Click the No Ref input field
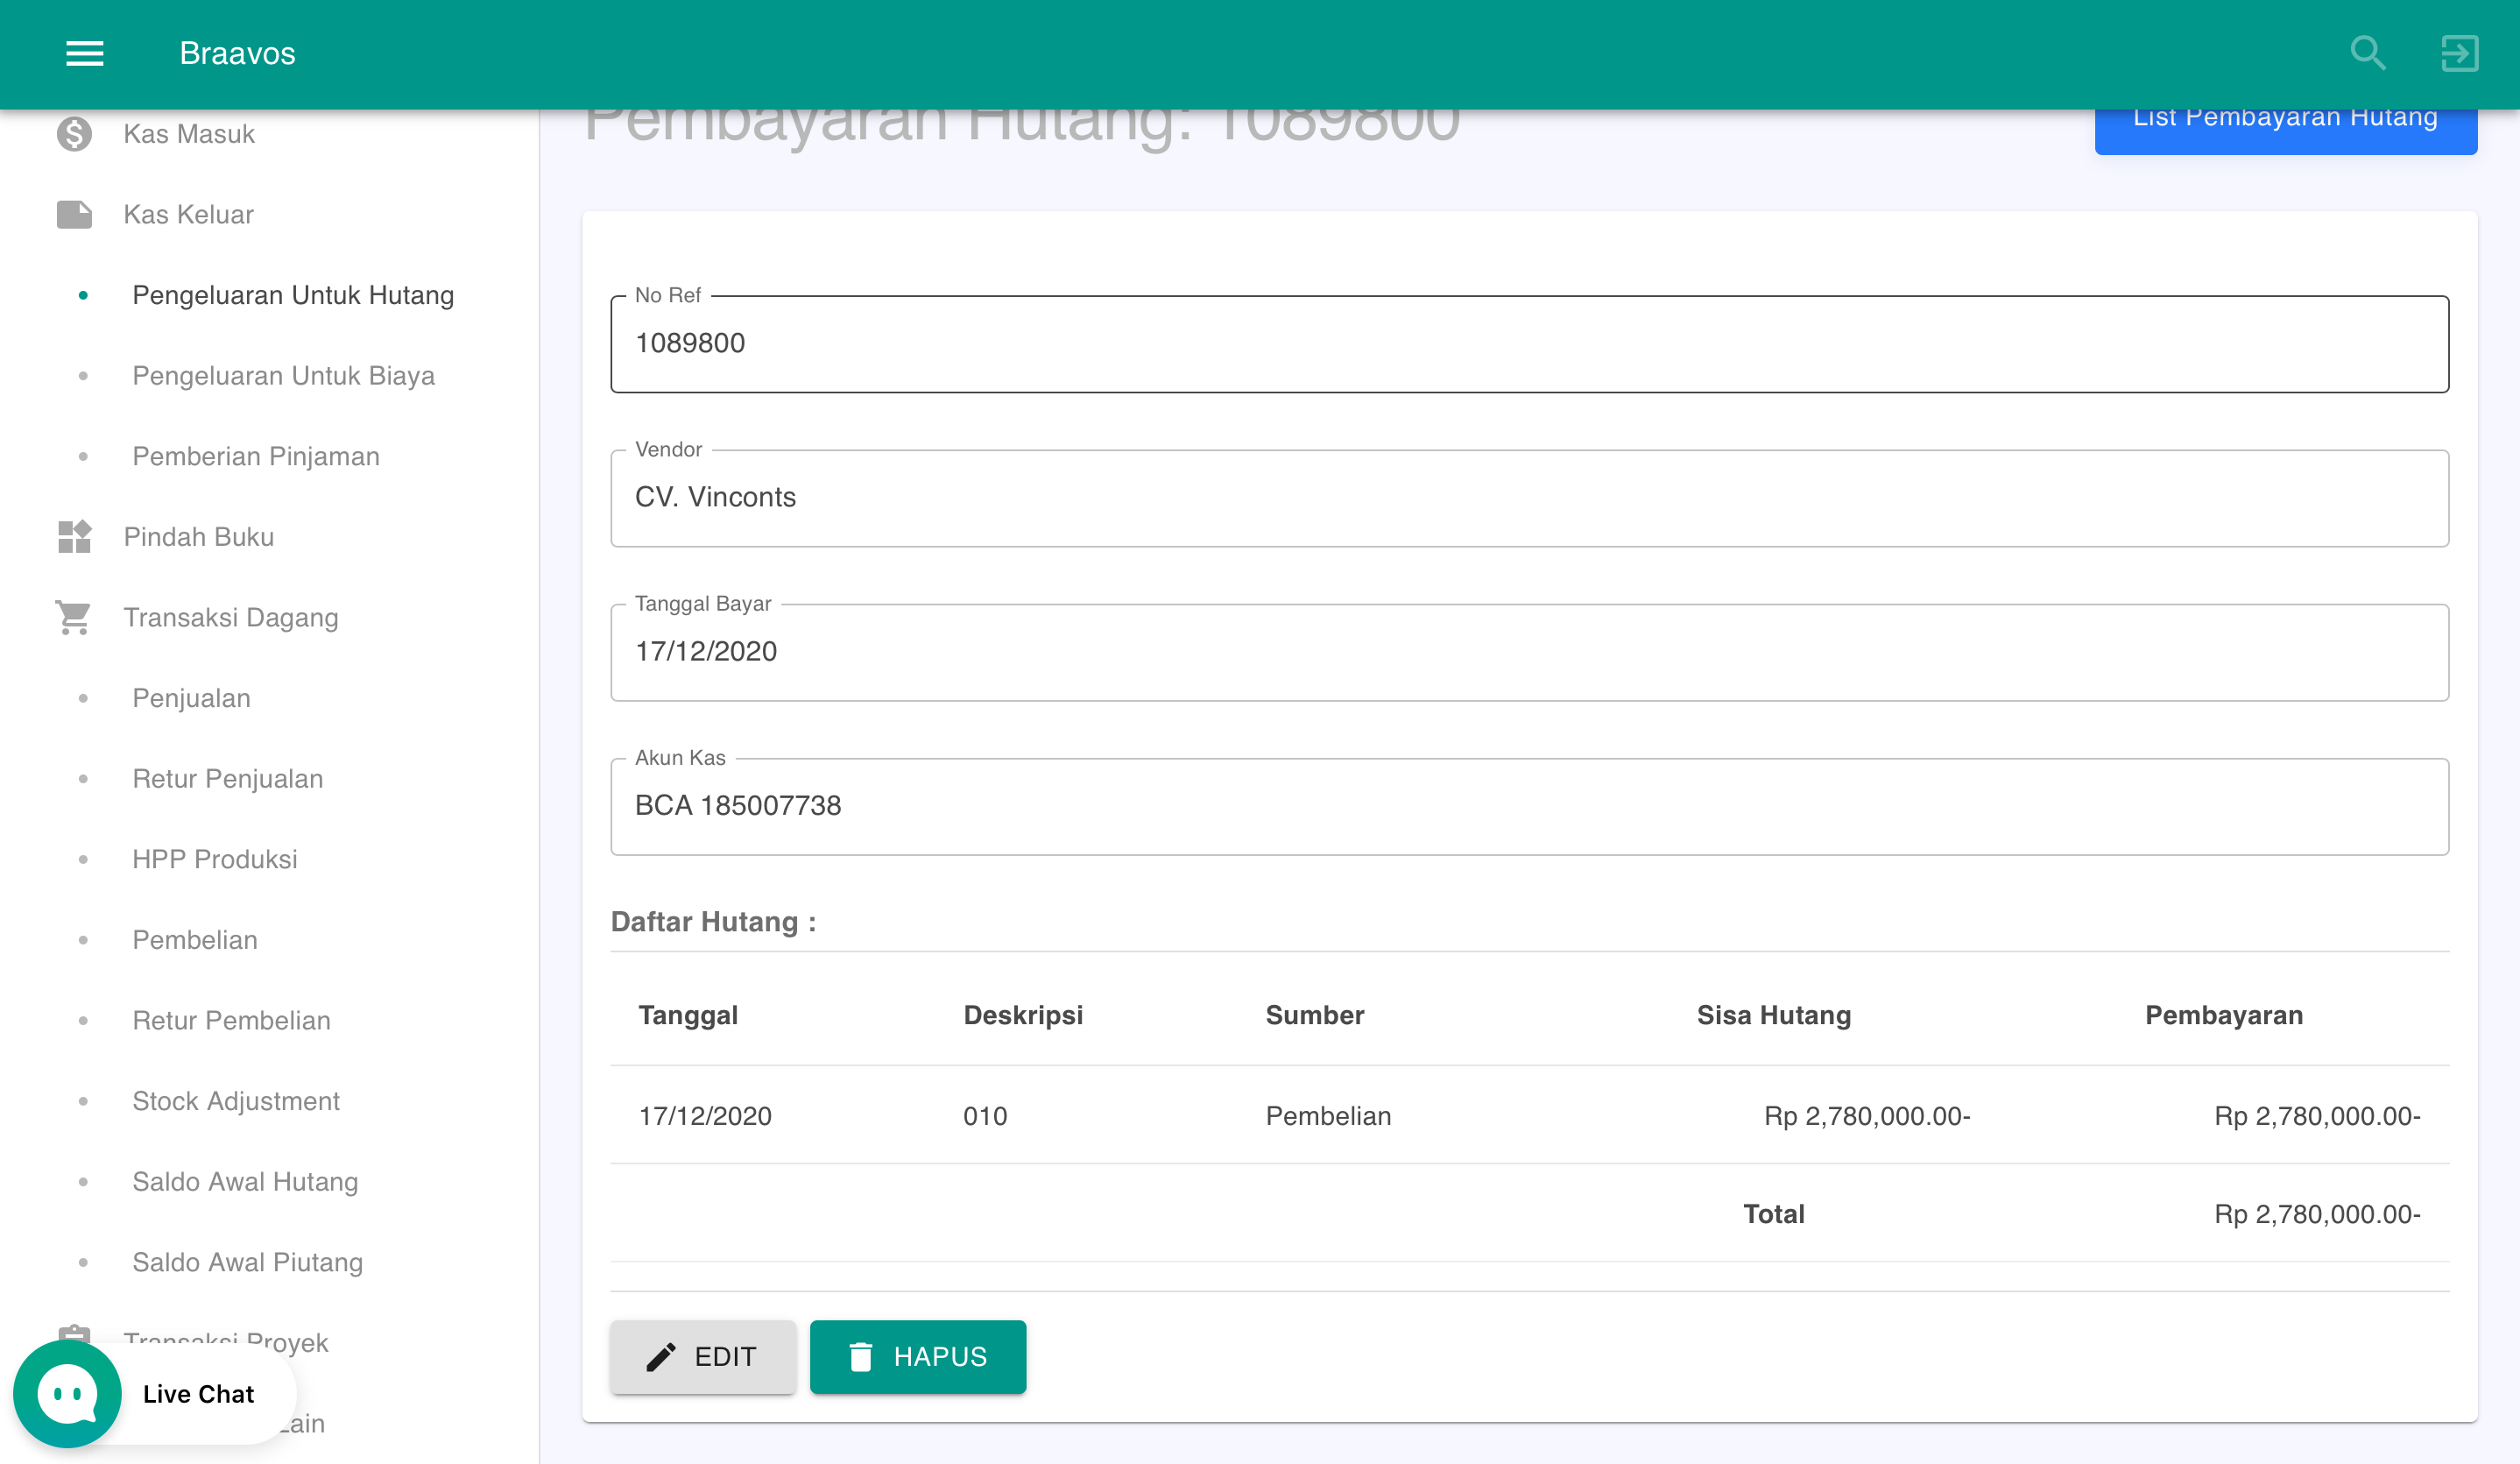The width and height of the screenshot is (2520, 1464). point(1529,344)
